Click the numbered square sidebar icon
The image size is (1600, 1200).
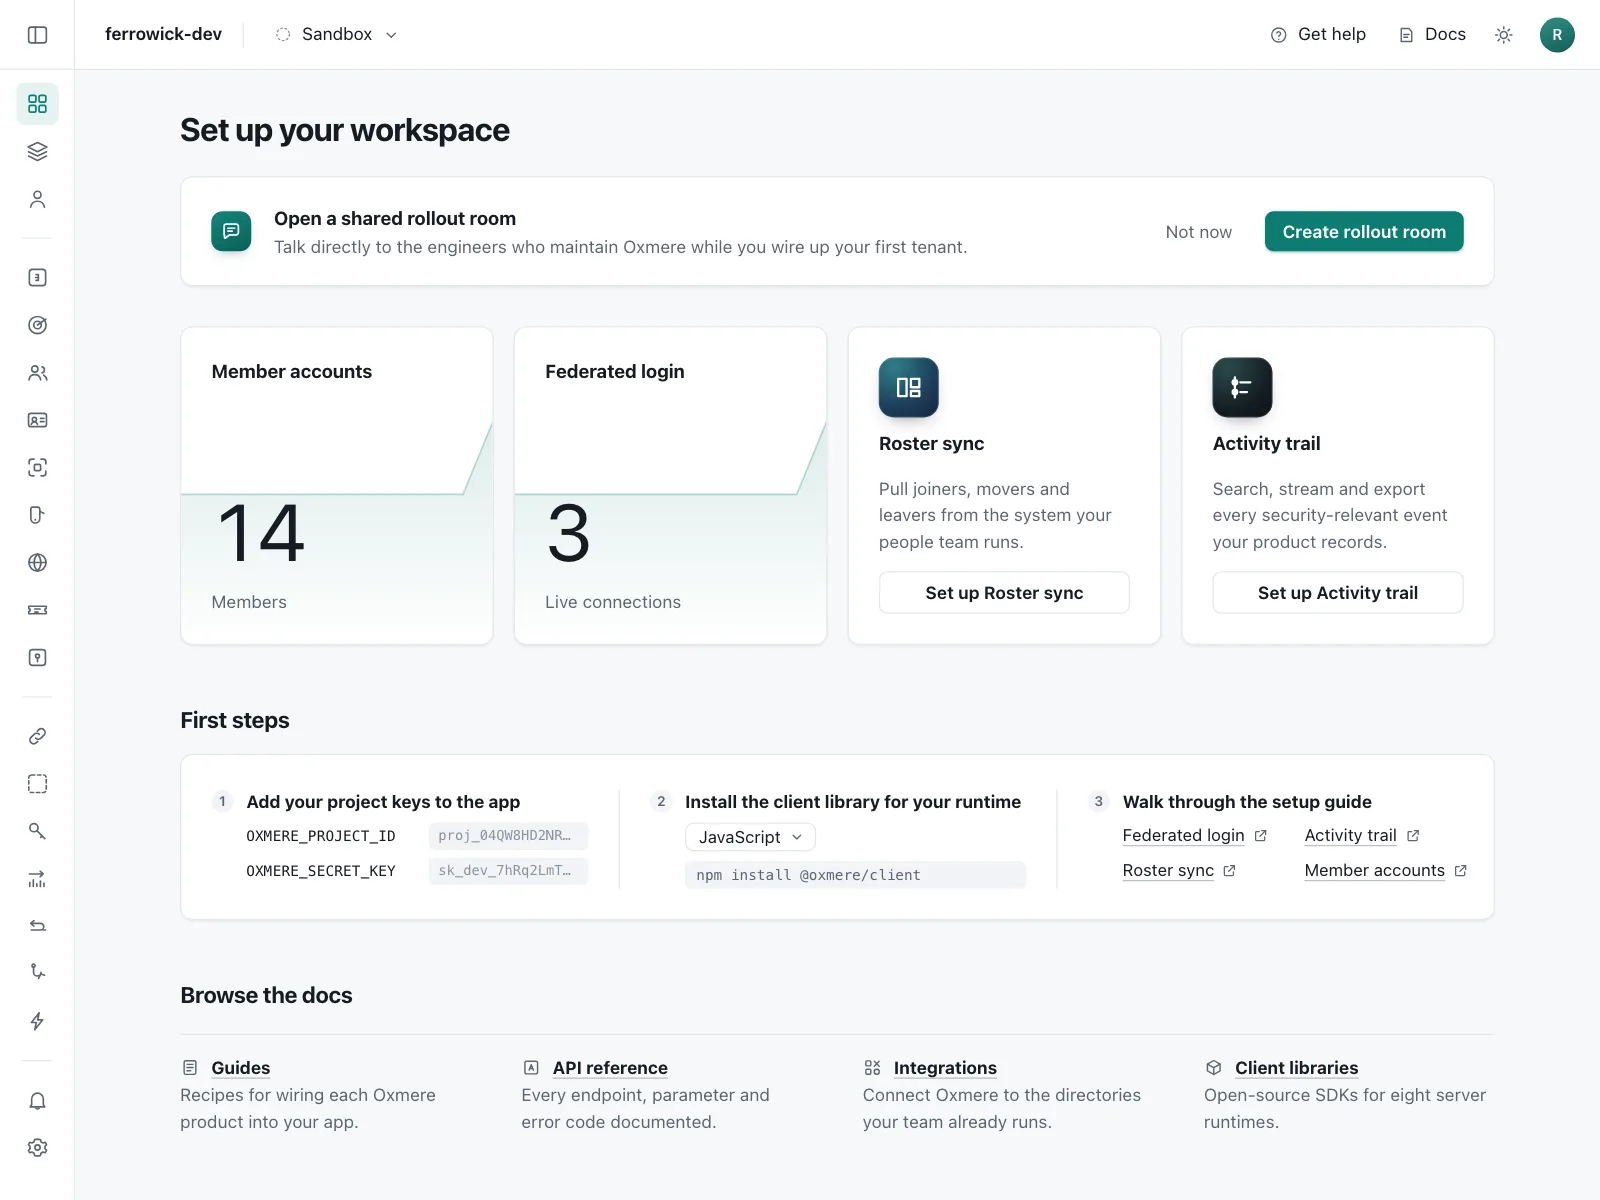click(x=37, y=277)
